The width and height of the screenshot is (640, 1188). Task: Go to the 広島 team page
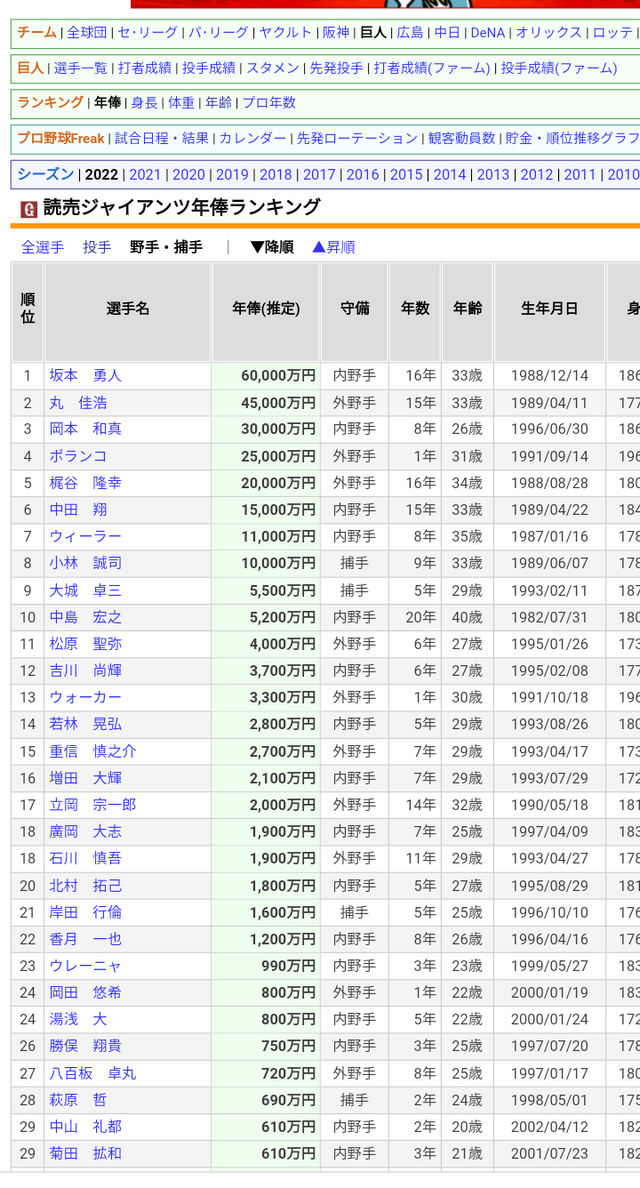pyautogui.click(x=411, y=33)
